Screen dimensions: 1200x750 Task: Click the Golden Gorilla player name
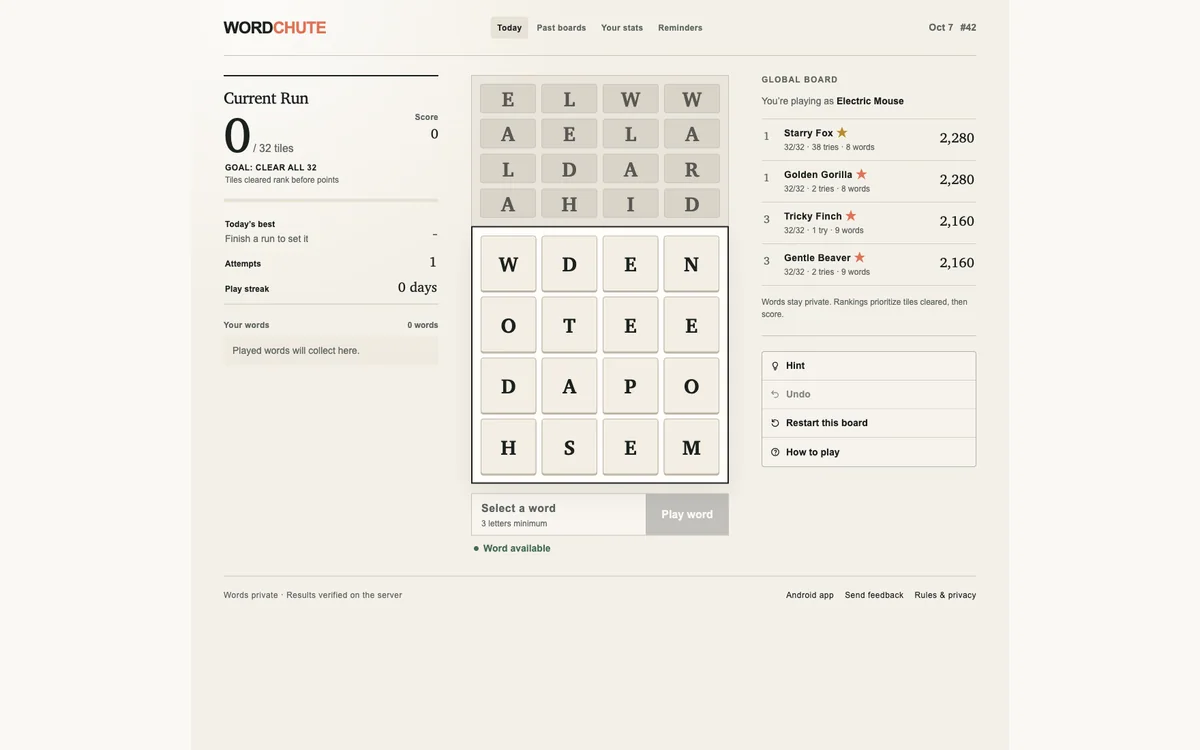pos(818,175)
